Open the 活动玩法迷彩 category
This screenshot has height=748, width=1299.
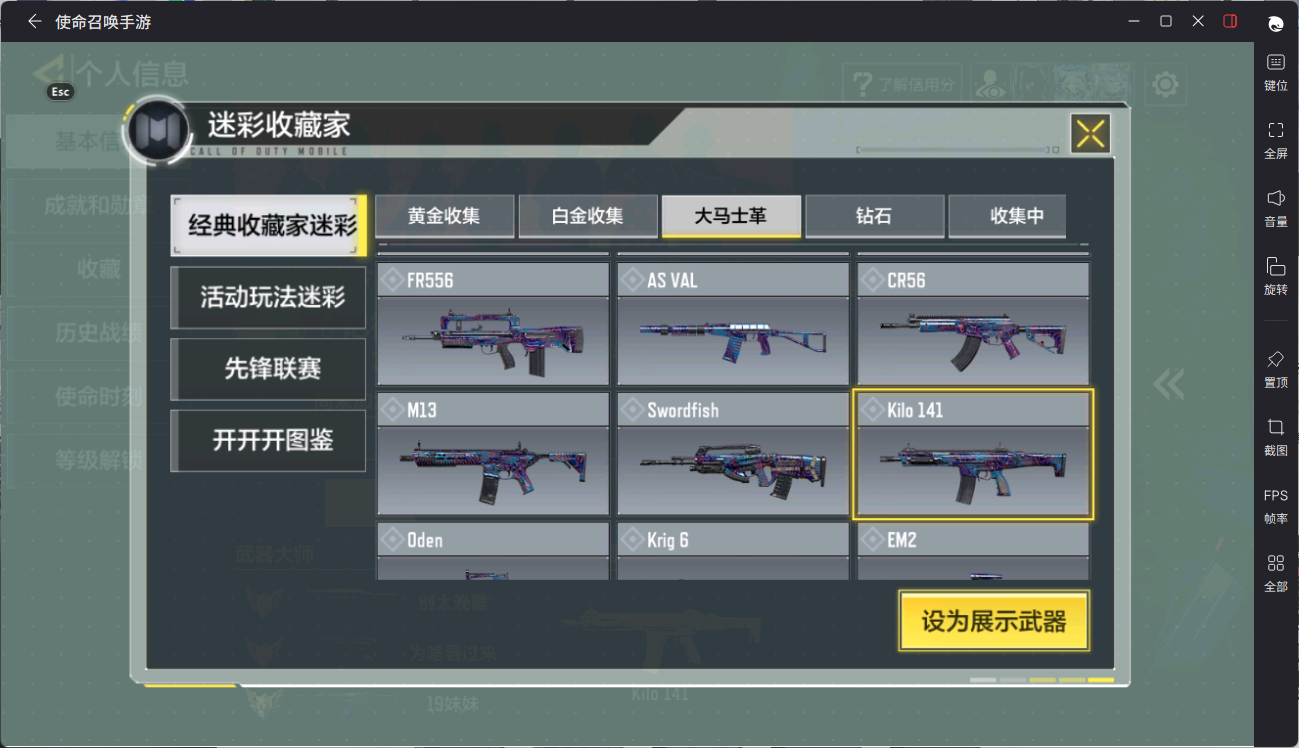click(x=268, y=298)
